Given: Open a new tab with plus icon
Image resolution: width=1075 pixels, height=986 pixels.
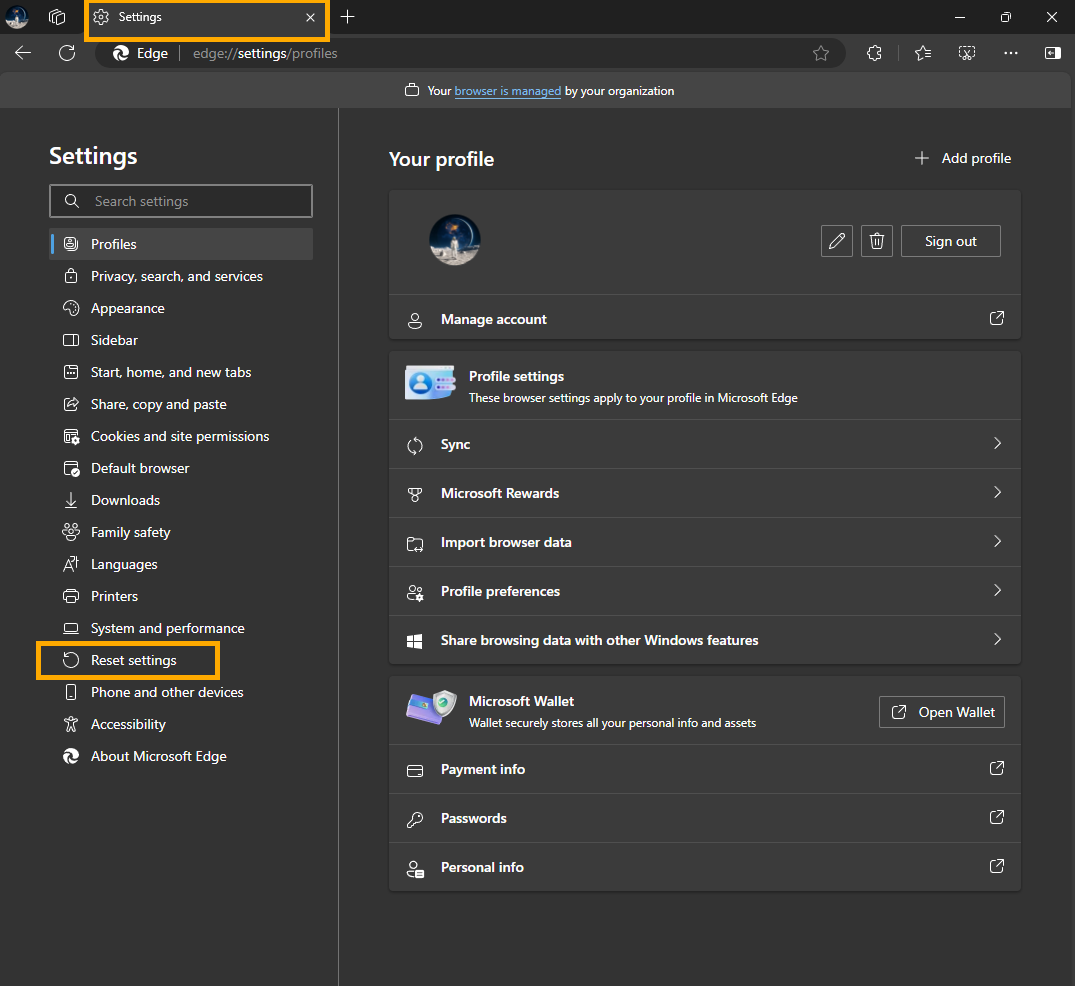Looking at the screenshot, I should tap(348, 16).
